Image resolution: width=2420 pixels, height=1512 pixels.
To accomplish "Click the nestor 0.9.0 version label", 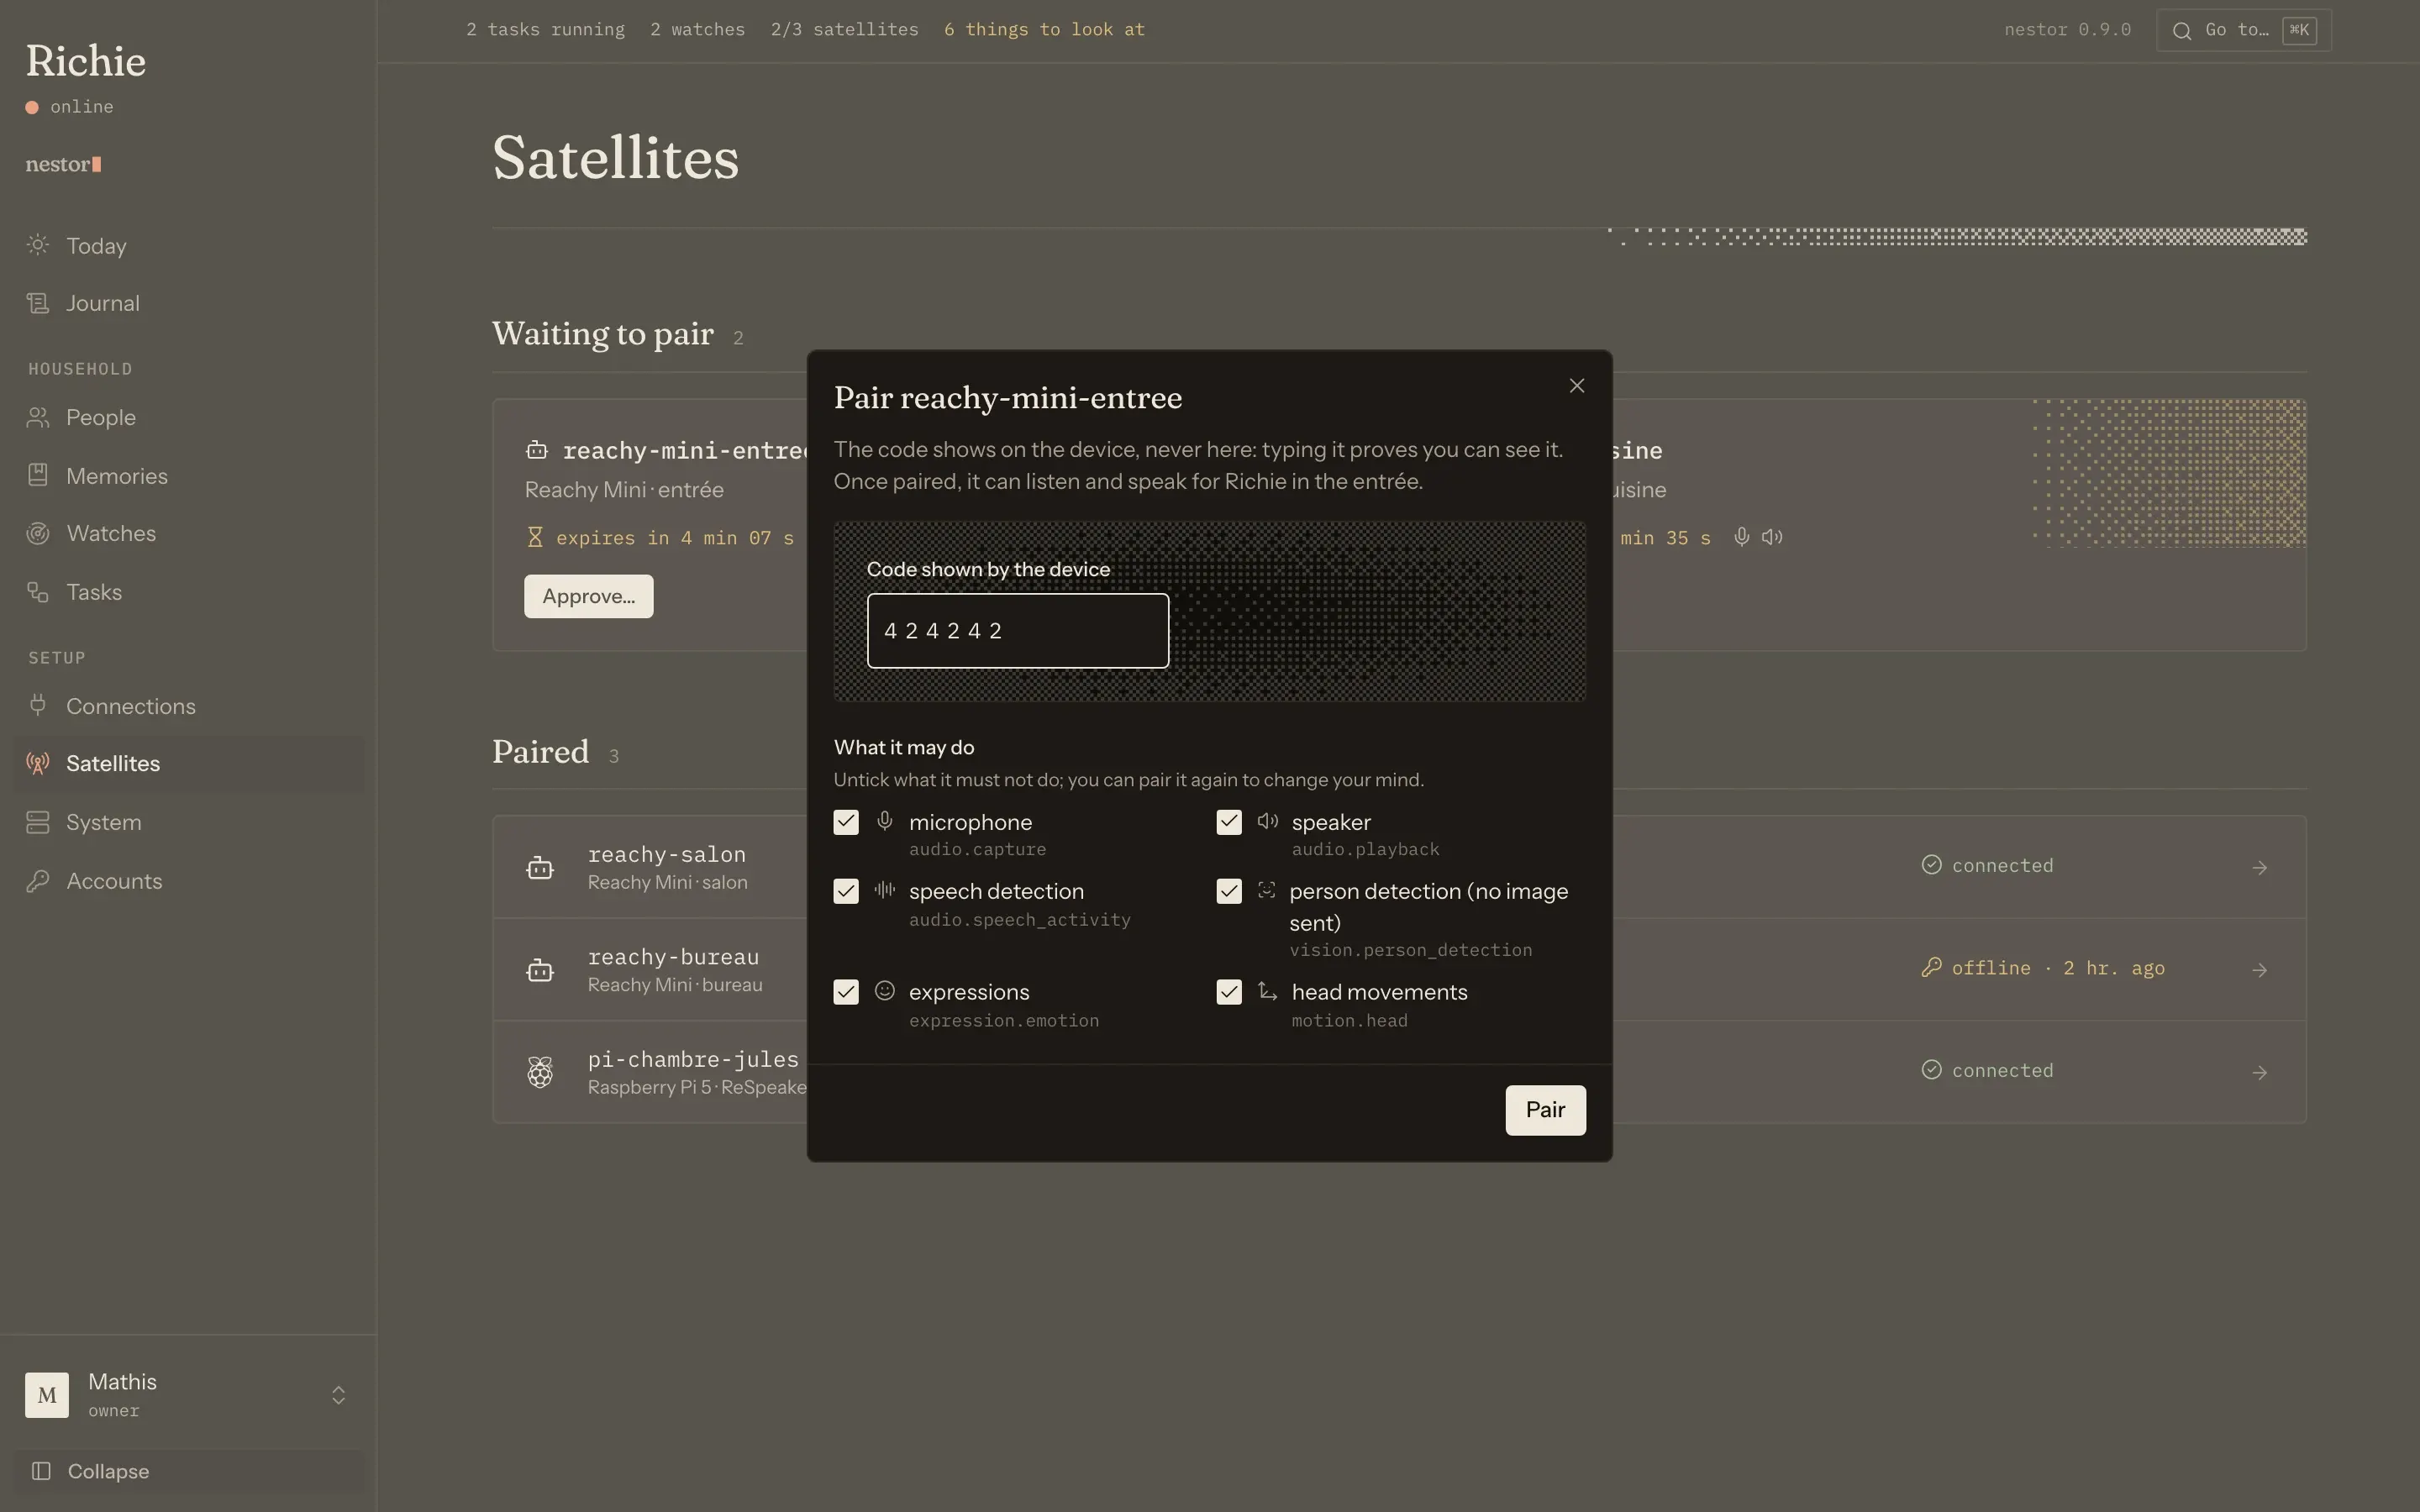I will pos(2067,30).
